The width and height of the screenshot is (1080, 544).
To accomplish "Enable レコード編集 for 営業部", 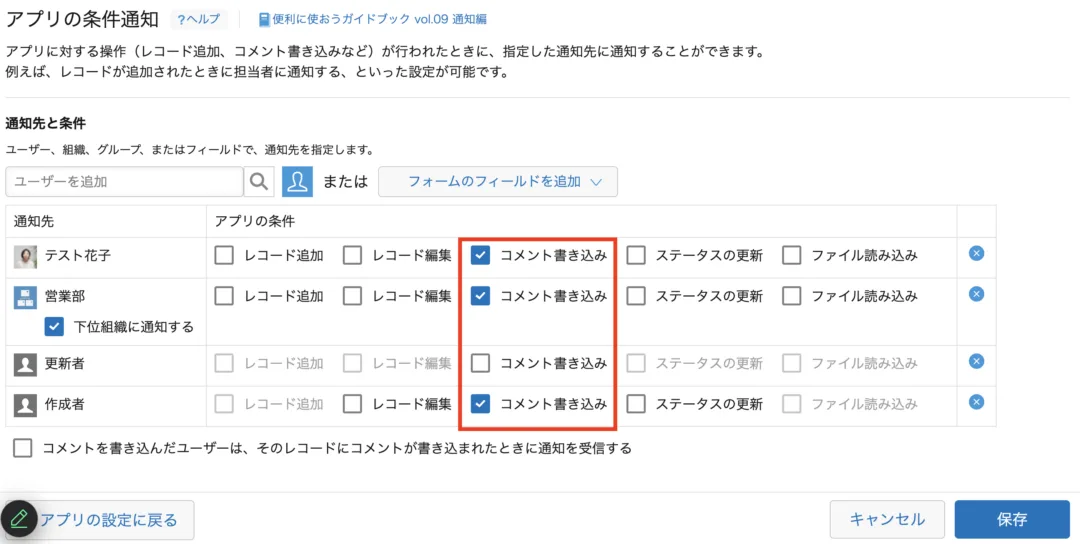I will pyautogui.click(x=353, y=296).
